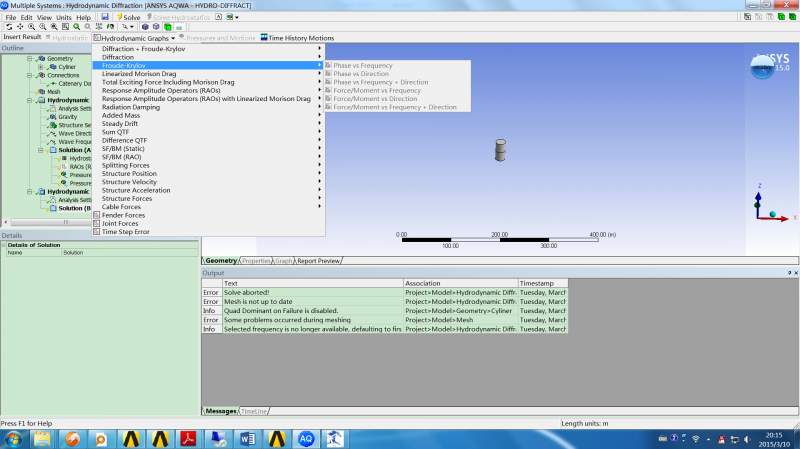Click the Fender Forces graph icon

[96, 215]
